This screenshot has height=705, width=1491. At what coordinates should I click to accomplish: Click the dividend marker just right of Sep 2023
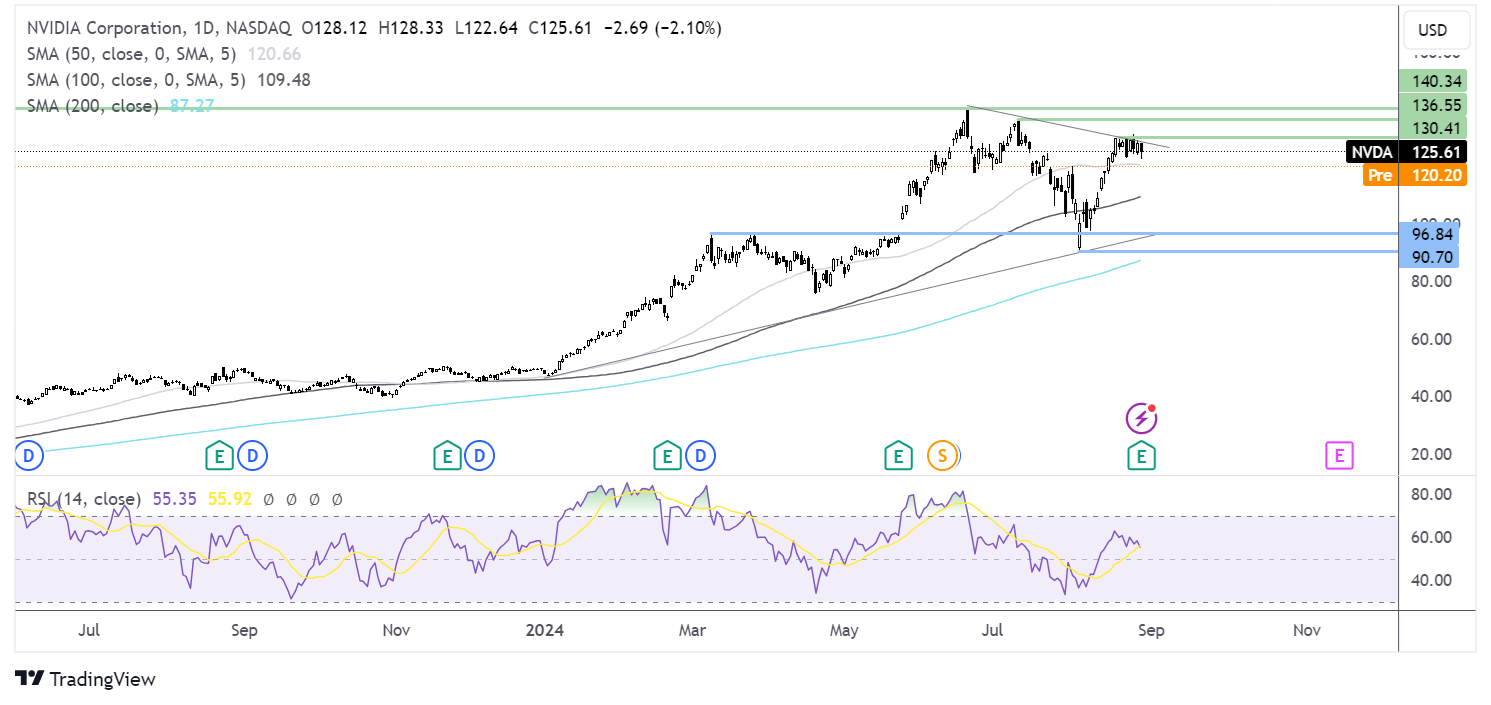pos(253,457)
